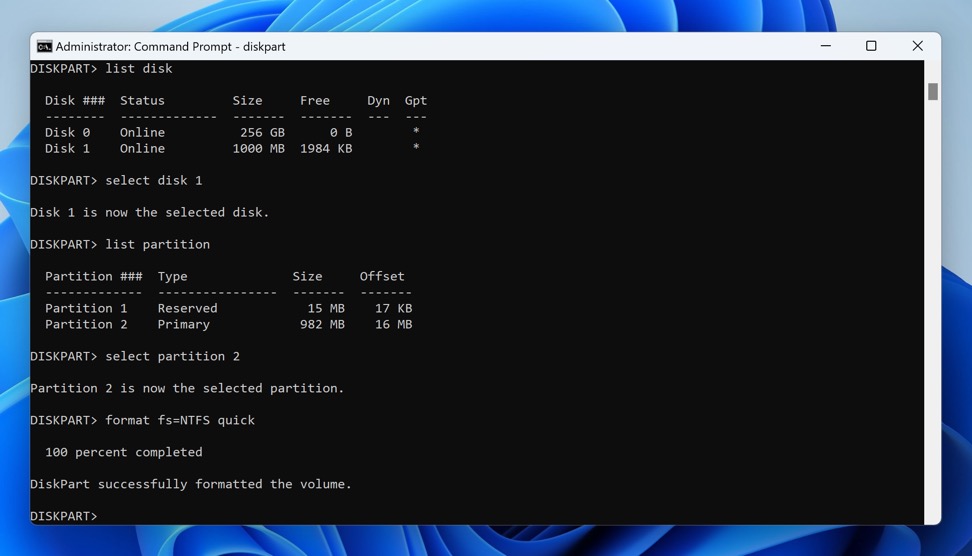This screenshot has height=556, width=972.
Task: Click 'Online' status of Disk 1
Action: click(143, 149)
